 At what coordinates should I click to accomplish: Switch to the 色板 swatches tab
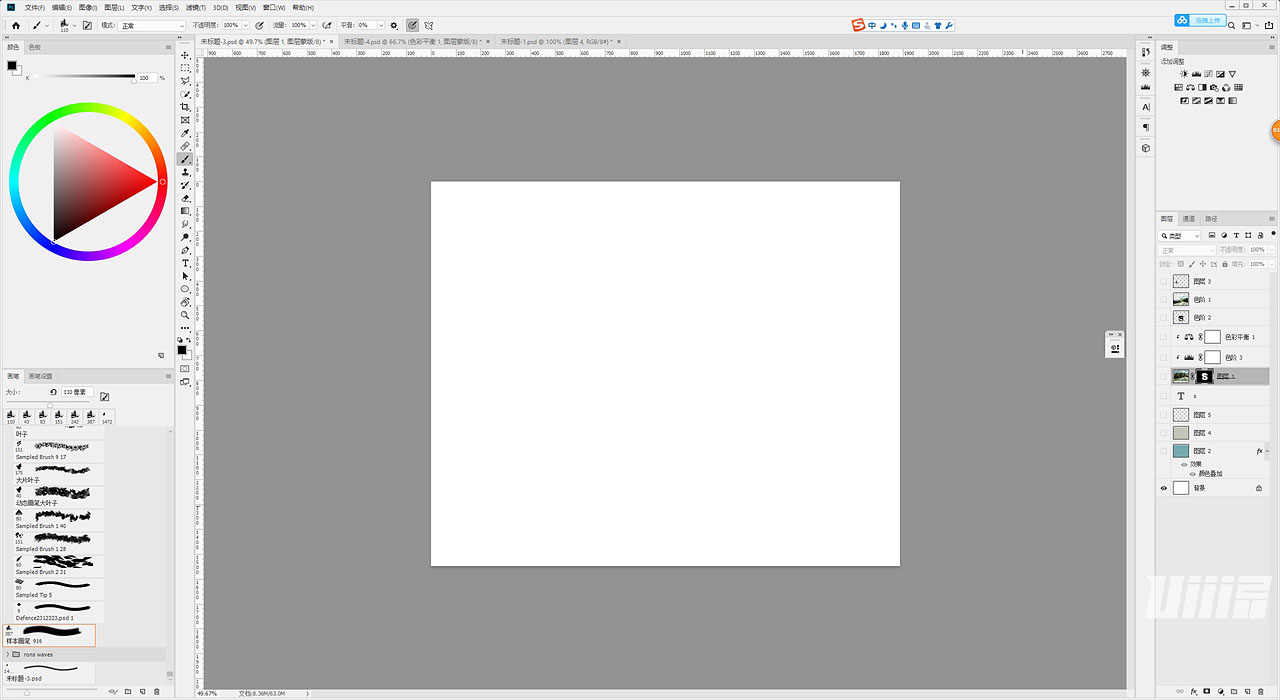[34, 47]
